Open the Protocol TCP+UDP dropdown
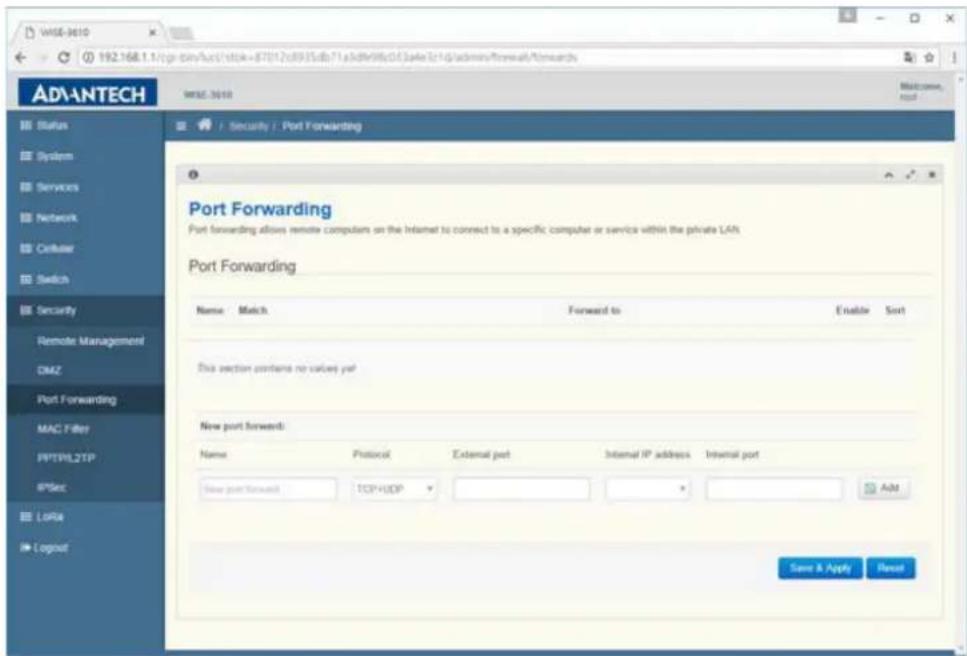Viewport: 967px width, 656px height. tap(395, 489)
